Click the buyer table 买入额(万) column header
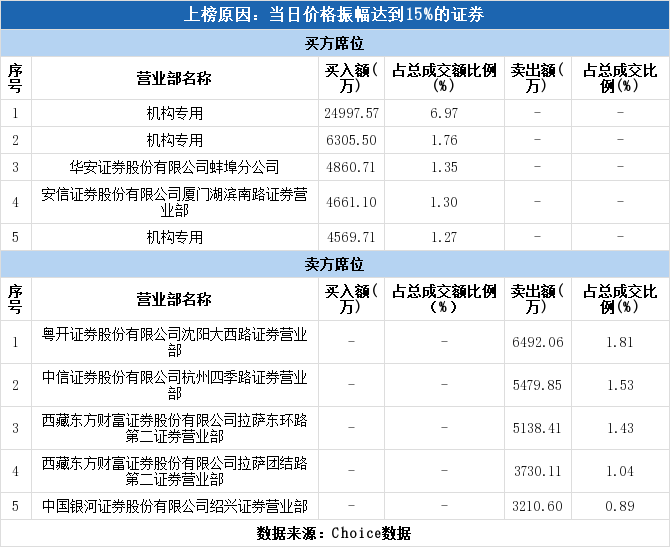Viewport: 670px width, 547px height. [x=351, y=78]
